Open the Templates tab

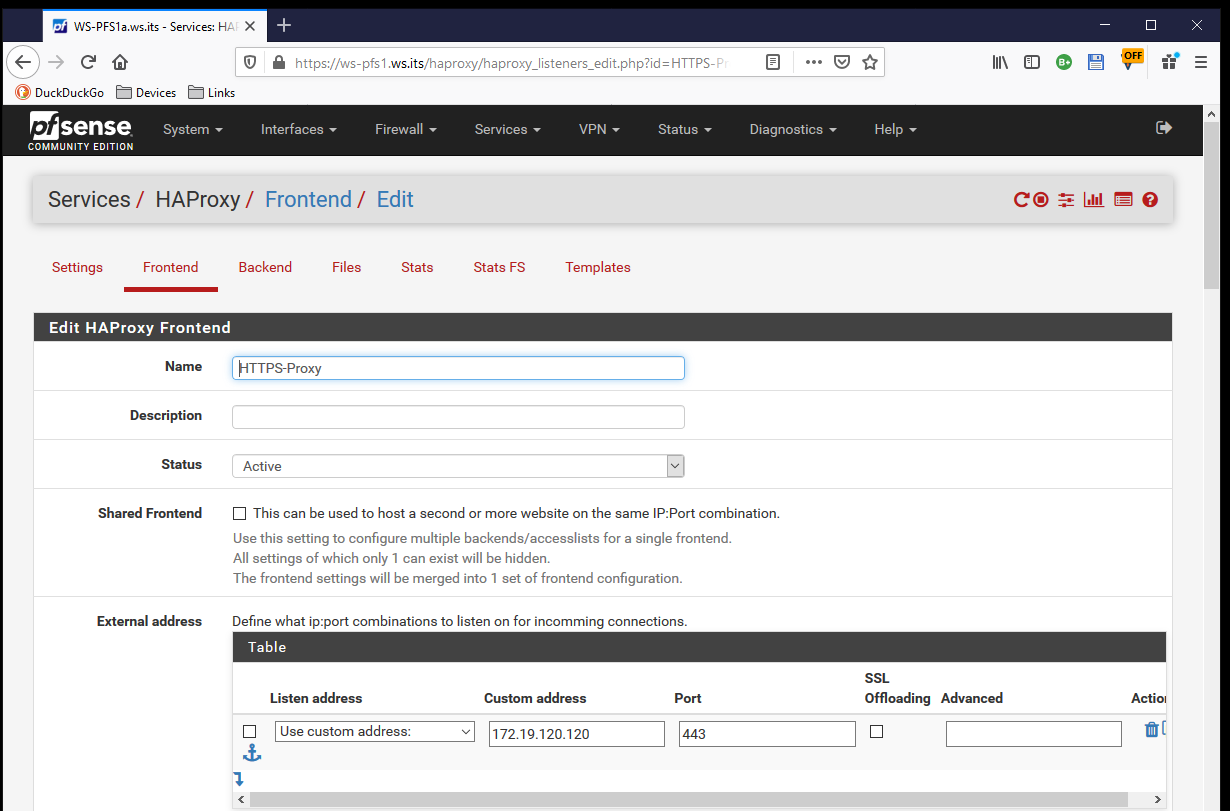point(598,267)
